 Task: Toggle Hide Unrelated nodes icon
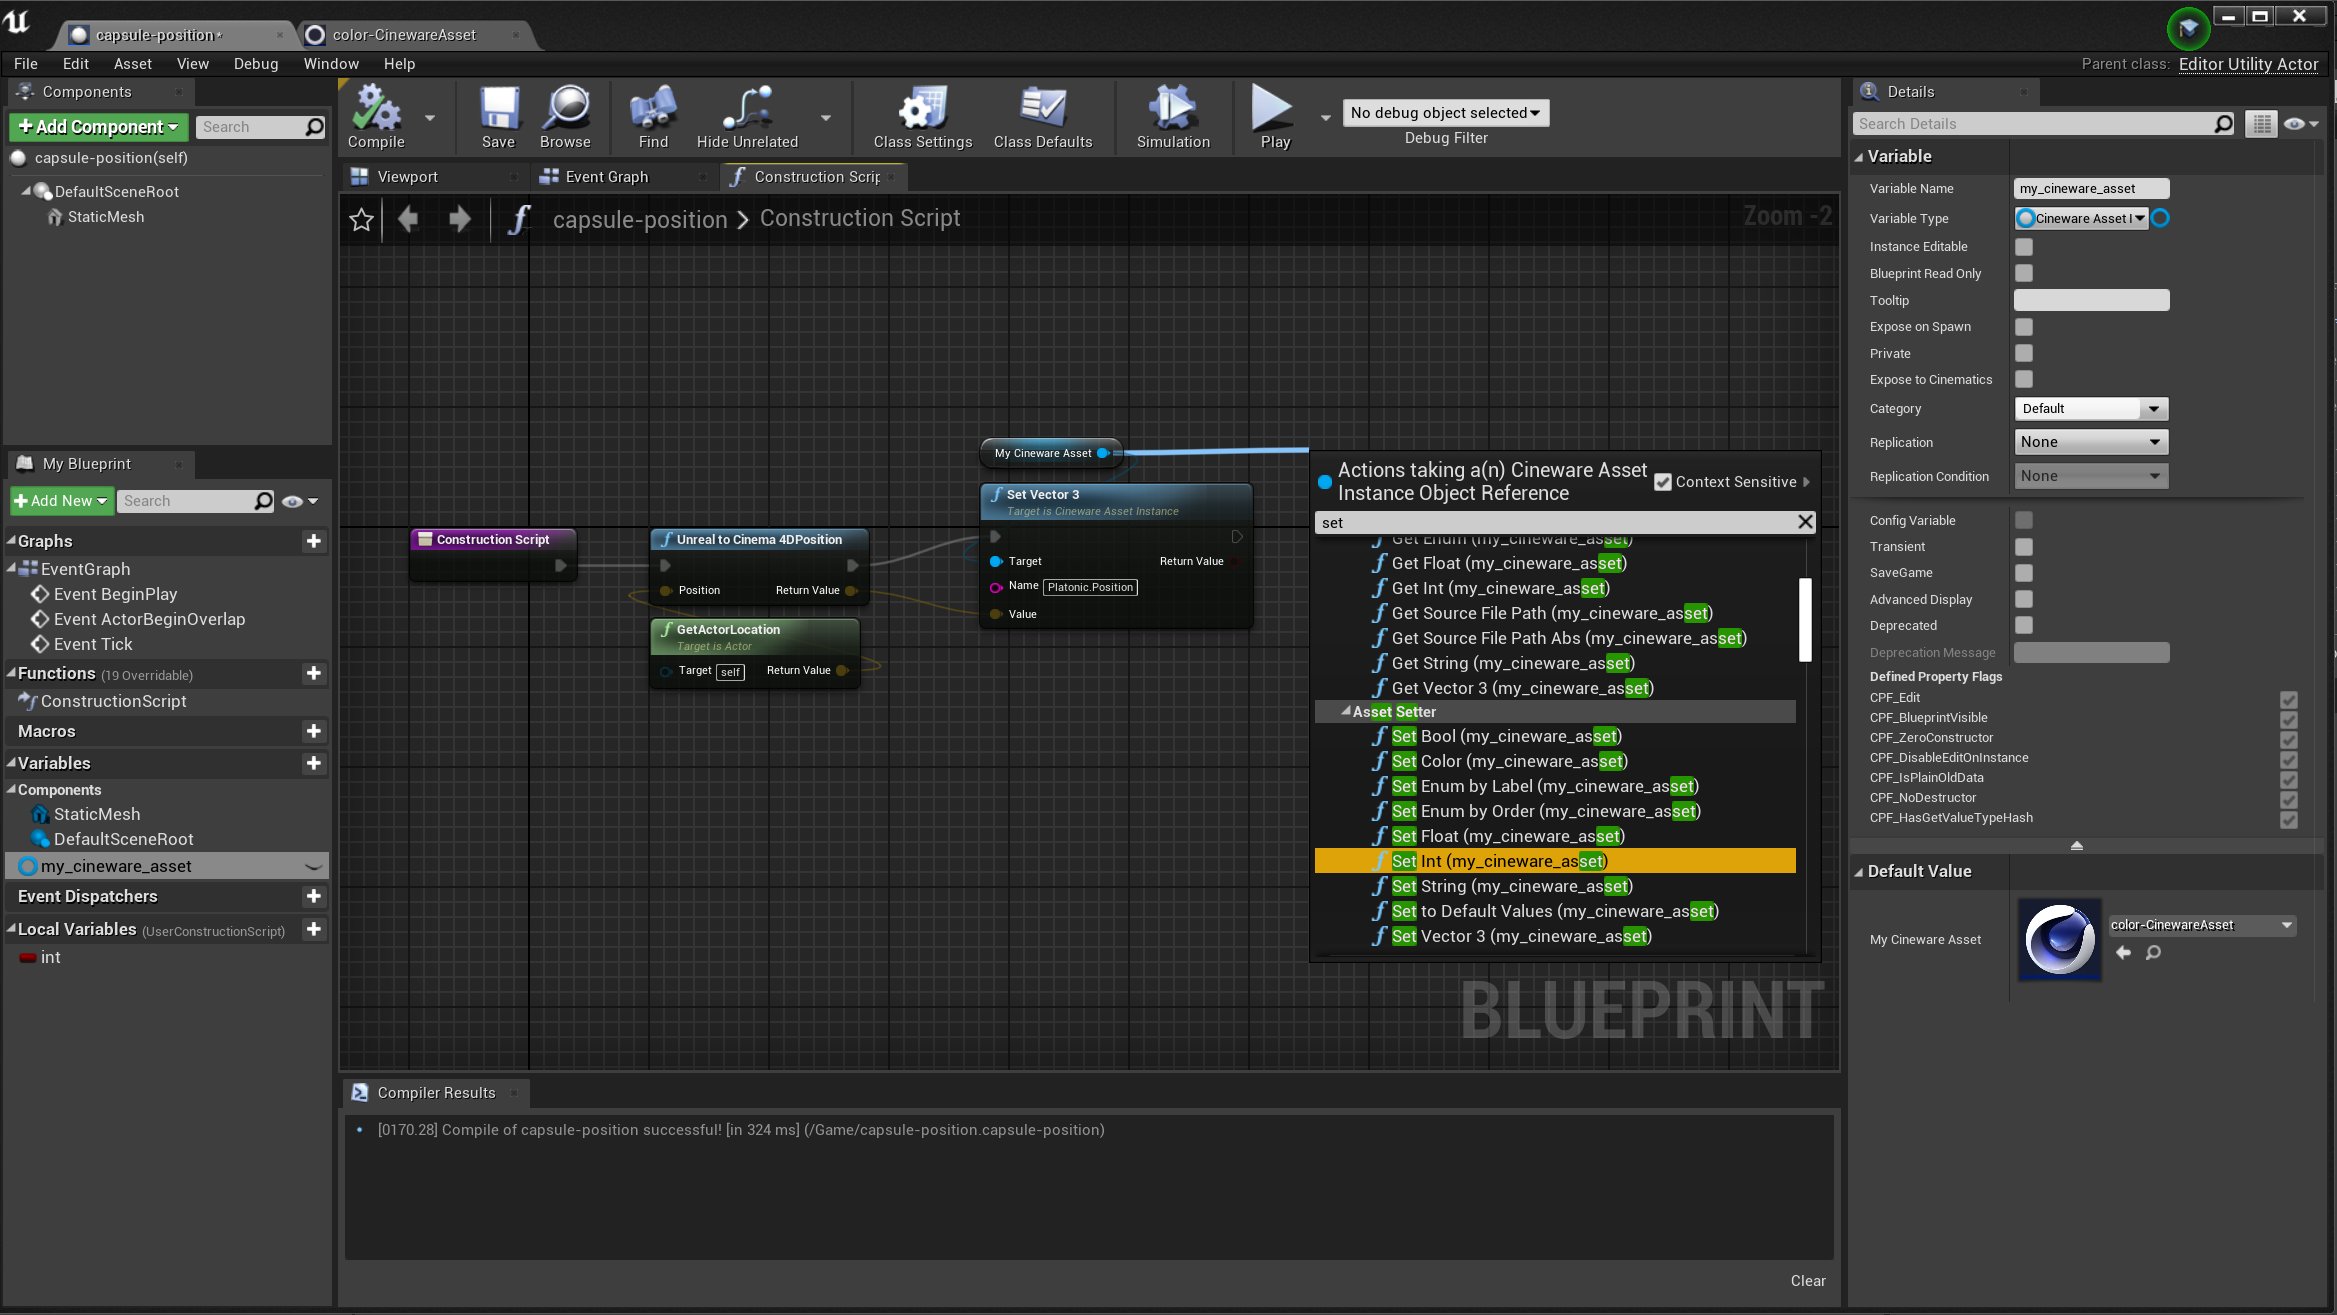pyautogui.click(x=747, y=117)
